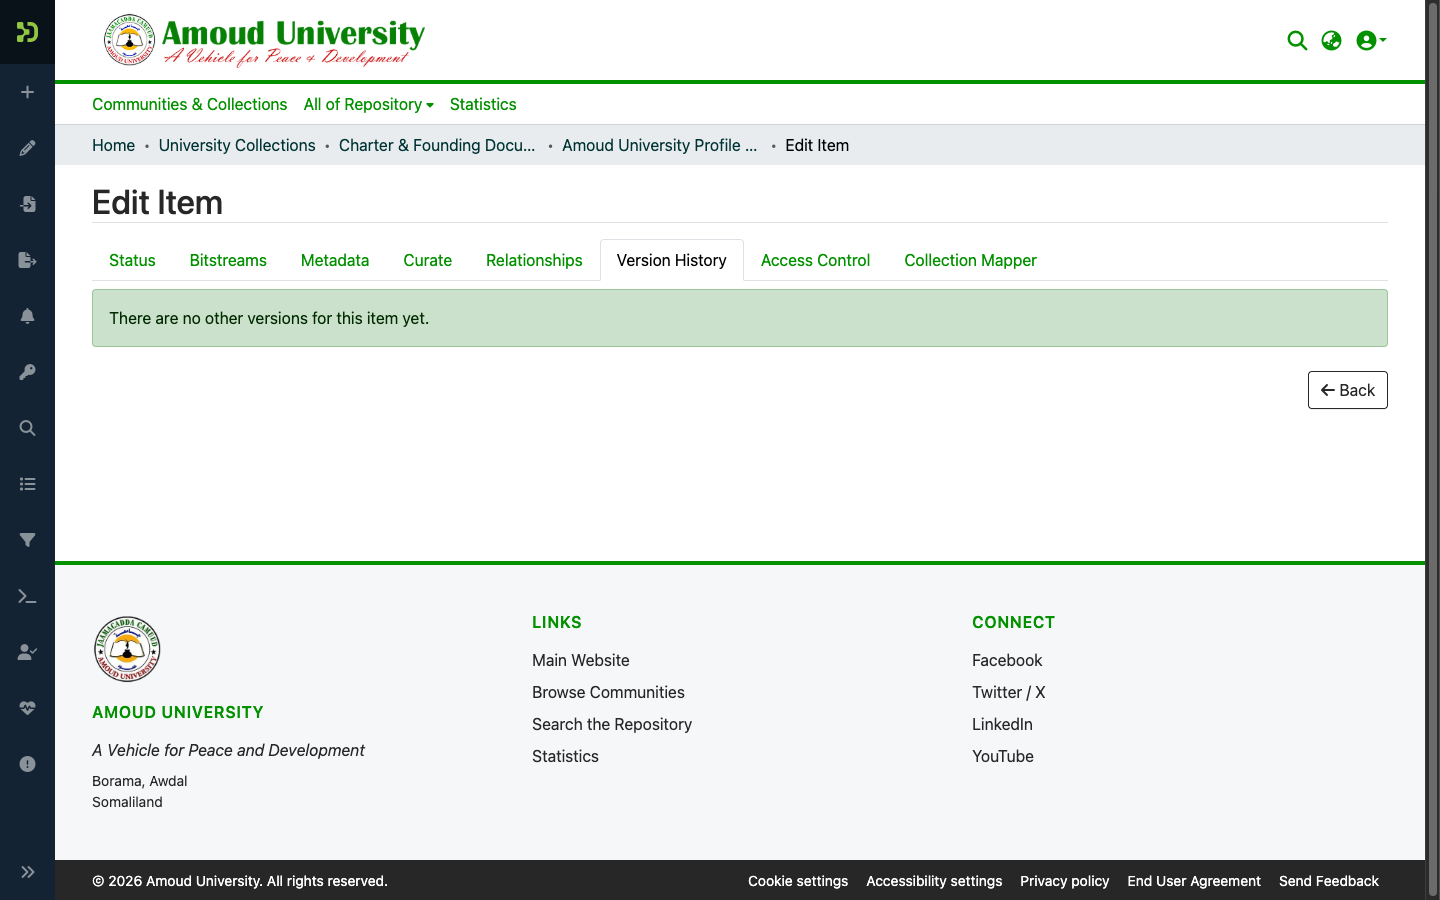The width and height of the screenshot is (1440, 900).
Task: Open the End User Agreement link
Action: [x=1194, y=881]
